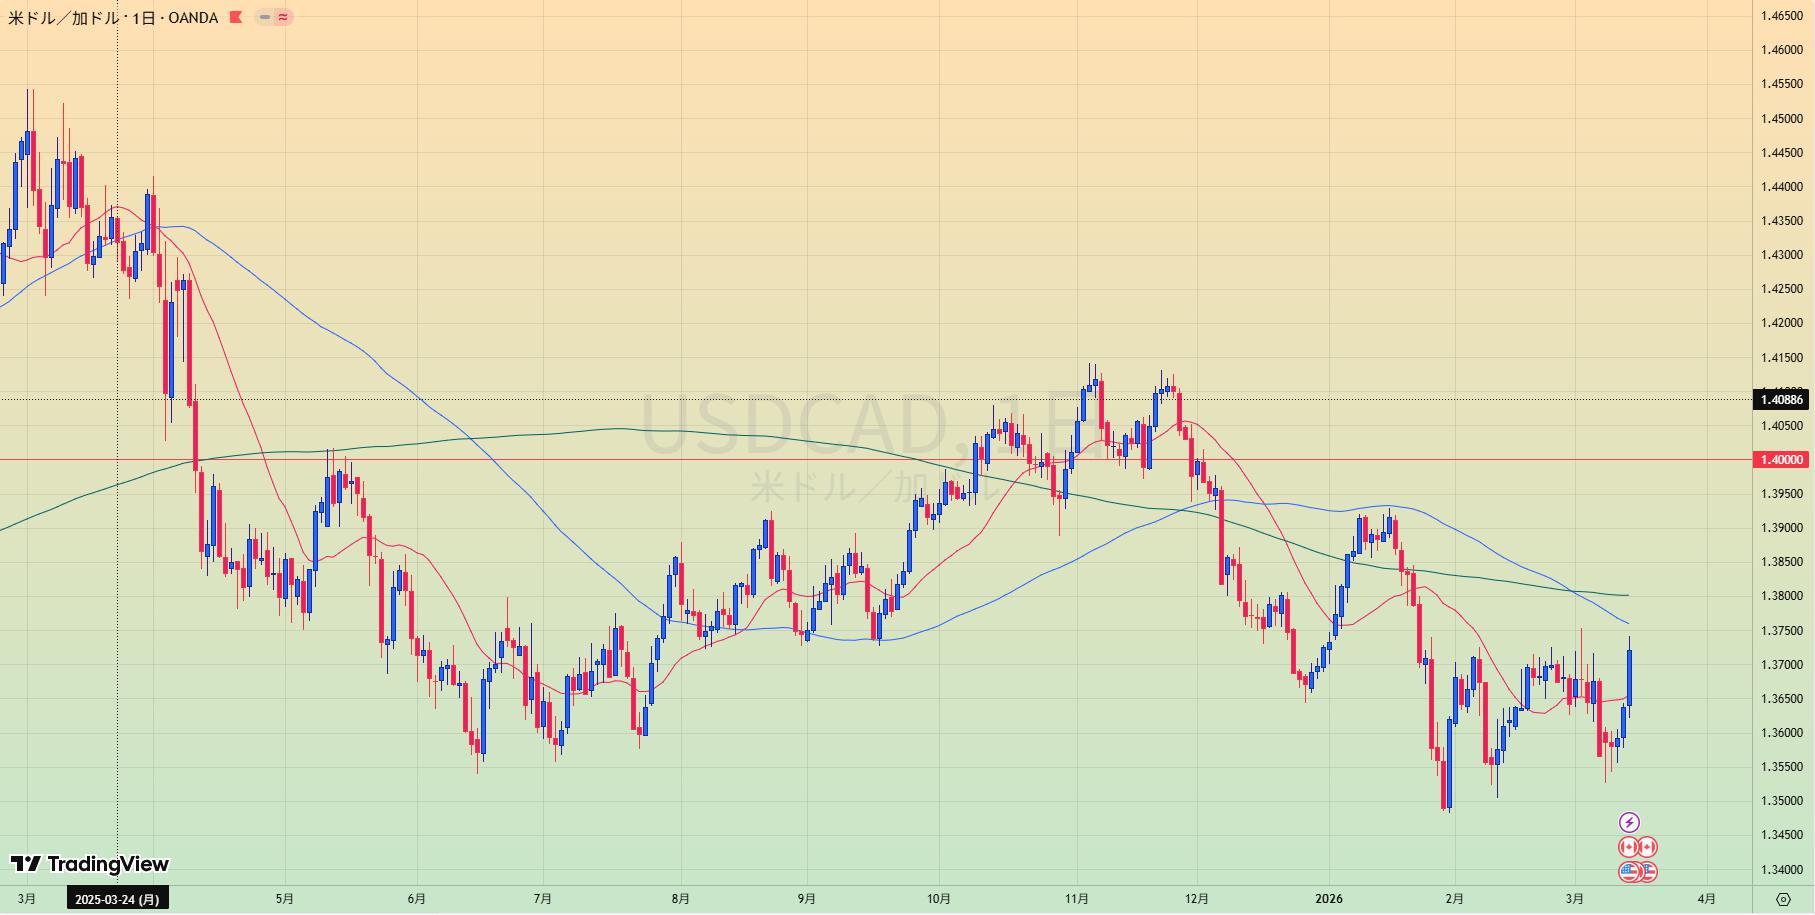
Task: Click the right Canada flag event icon
Action: pos(1647,847)
